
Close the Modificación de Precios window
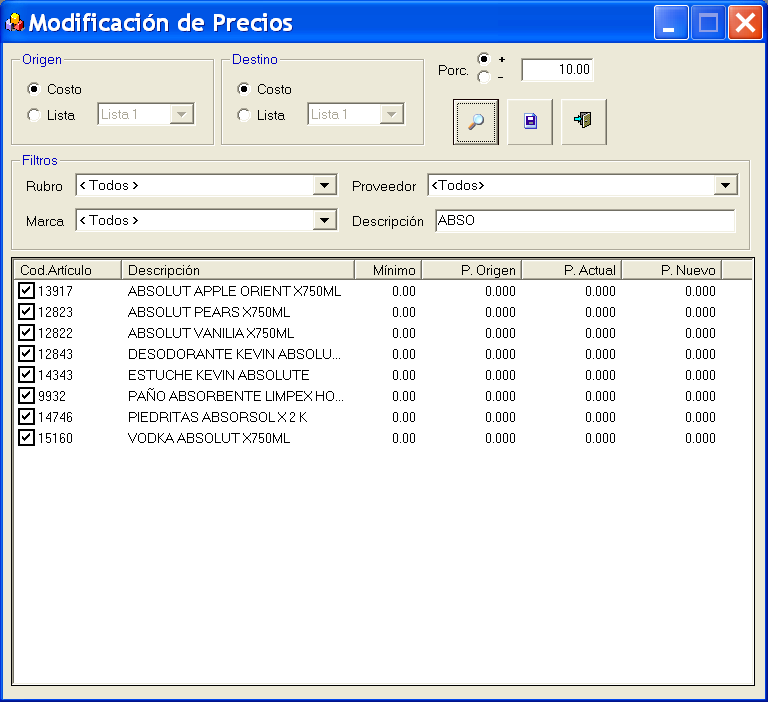745,22
